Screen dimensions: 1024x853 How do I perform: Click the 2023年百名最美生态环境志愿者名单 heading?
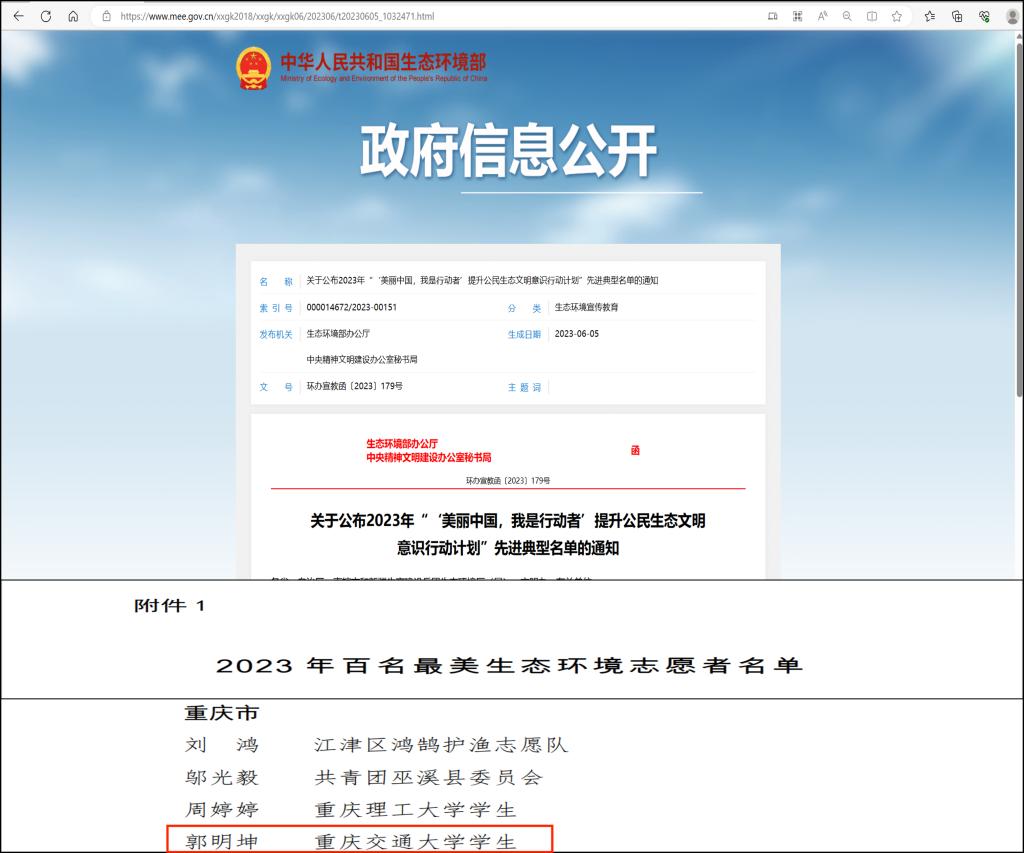(509, 666)
